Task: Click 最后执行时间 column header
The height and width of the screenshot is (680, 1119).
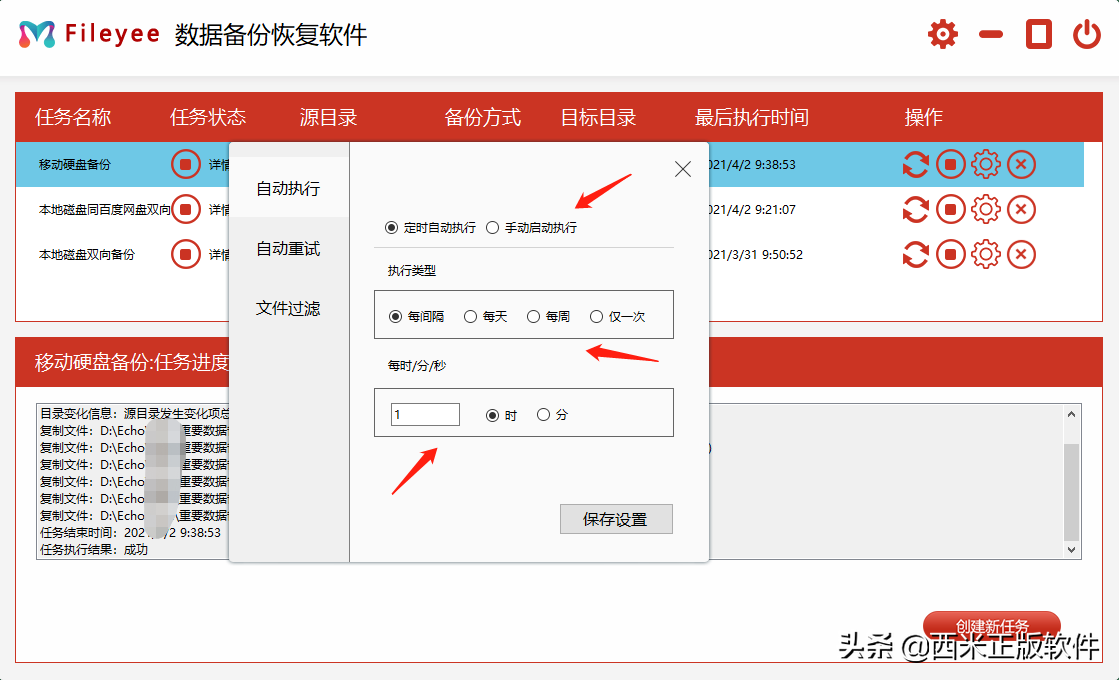Action: click(x=751, y=117)
